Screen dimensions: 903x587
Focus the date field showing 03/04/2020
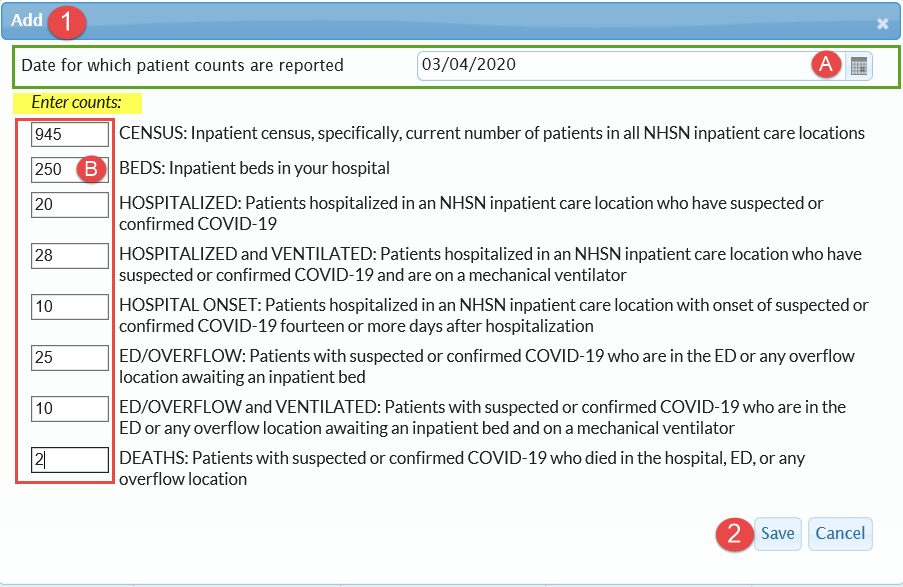click(610, 65)
